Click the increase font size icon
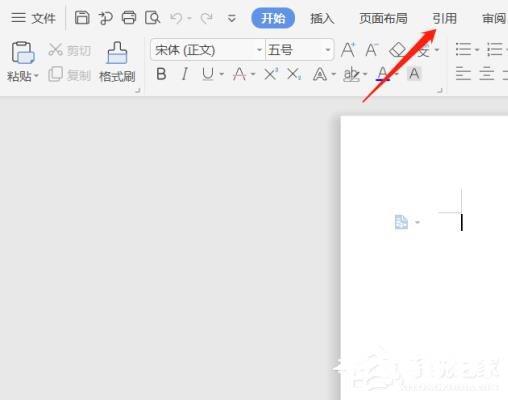508x400 pixels. coord(348,50)
